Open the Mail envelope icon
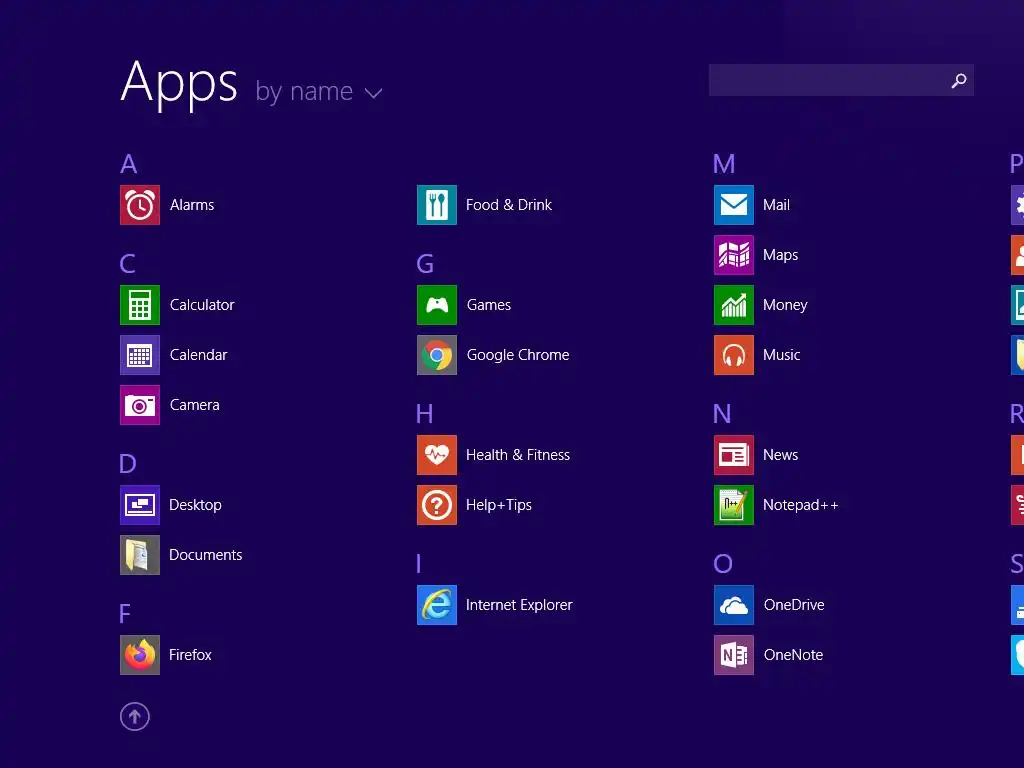The height and width of the screenshot is (768, 1024). click(734, 205)
